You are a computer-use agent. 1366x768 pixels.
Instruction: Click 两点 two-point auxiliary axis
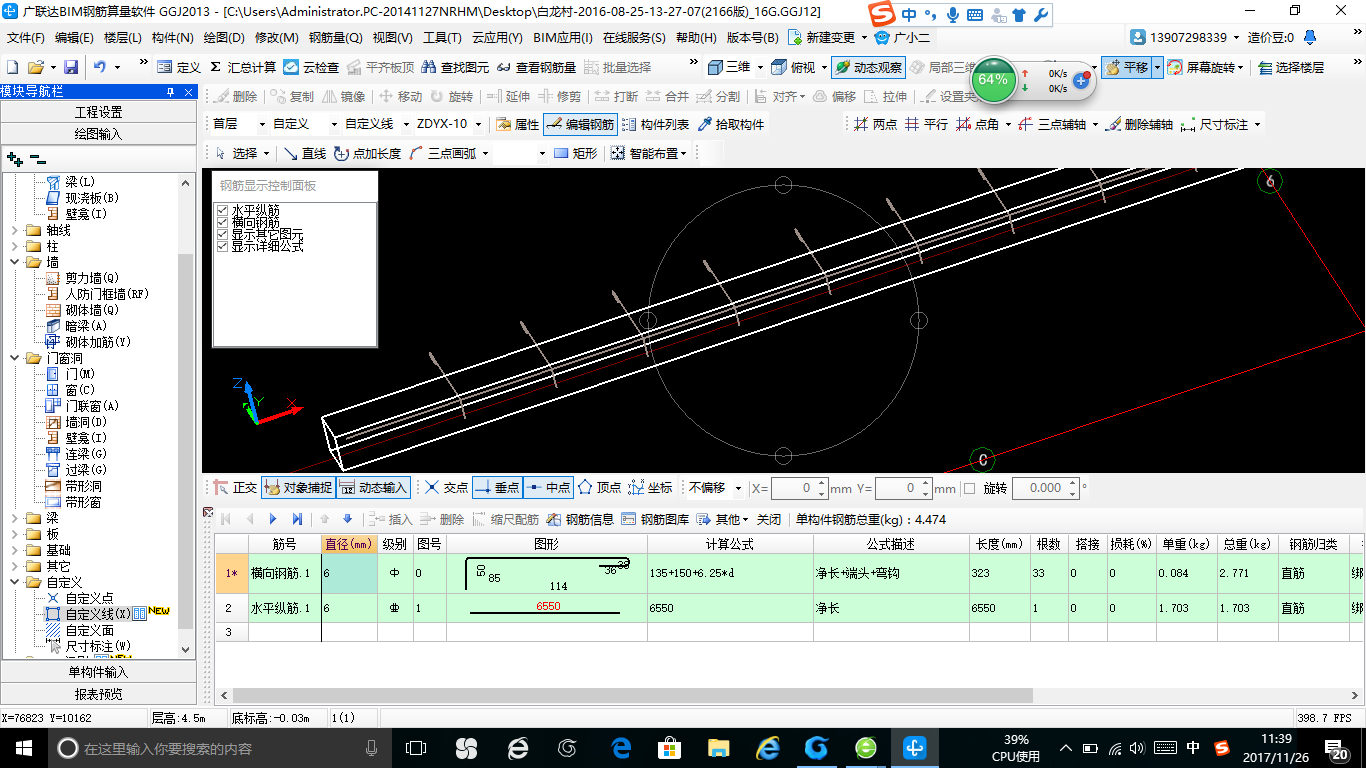[x=875, y=125]
